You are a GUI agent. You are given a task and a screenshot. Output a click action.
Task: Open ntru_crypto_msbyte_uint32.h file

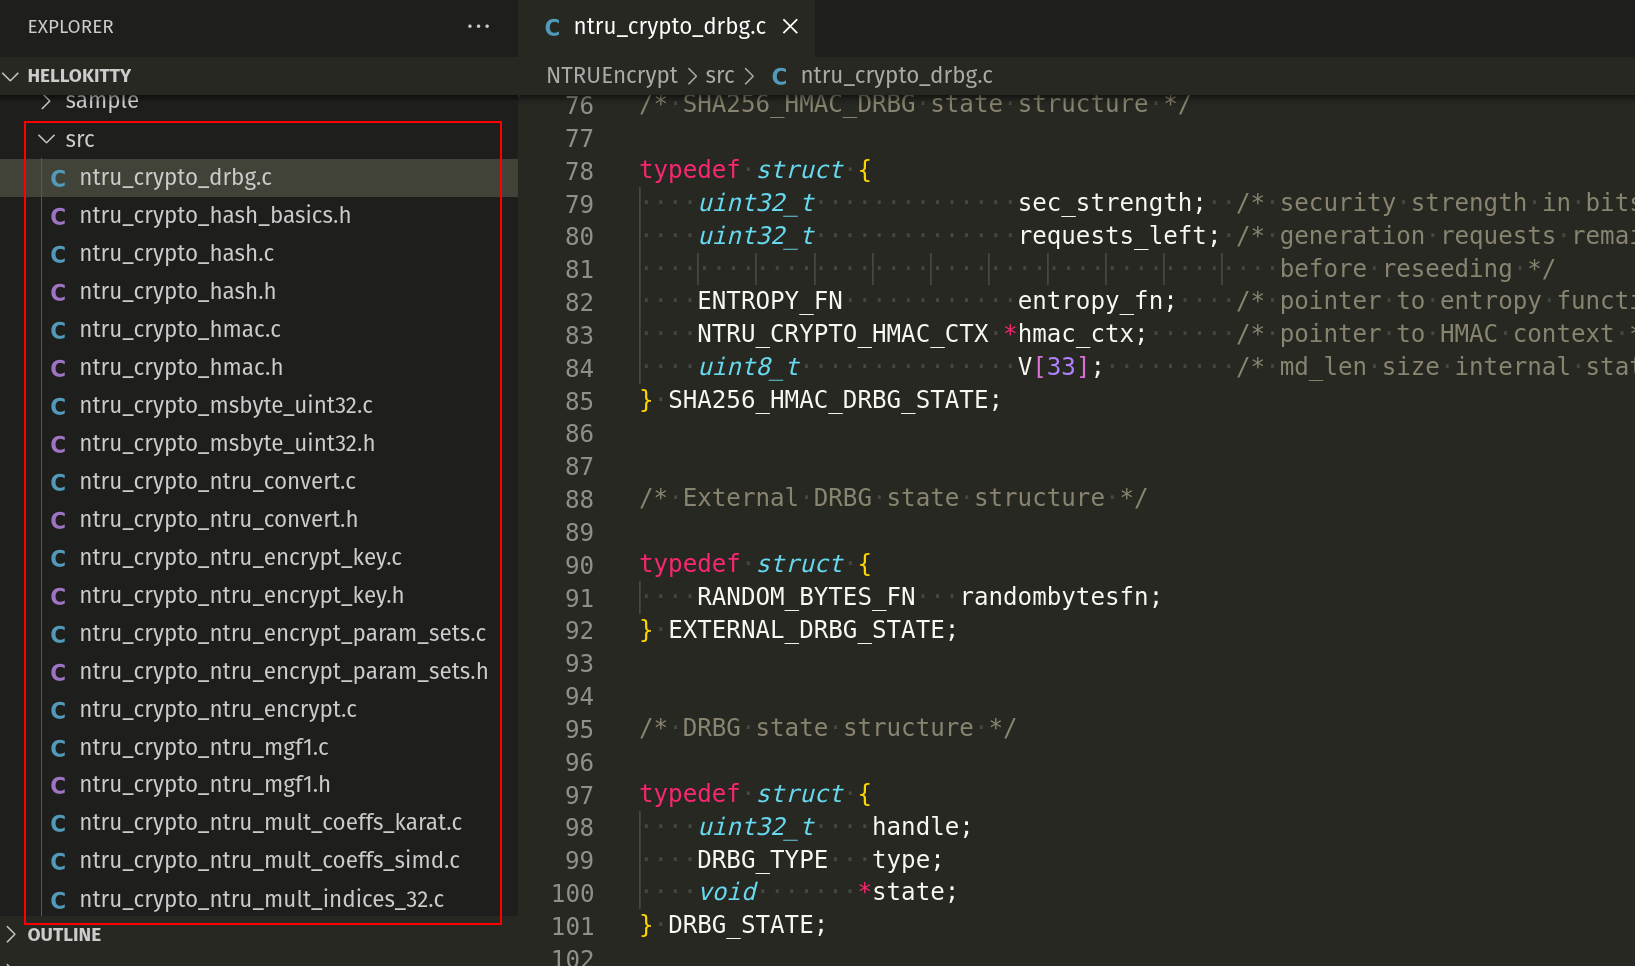coord(259,443)
